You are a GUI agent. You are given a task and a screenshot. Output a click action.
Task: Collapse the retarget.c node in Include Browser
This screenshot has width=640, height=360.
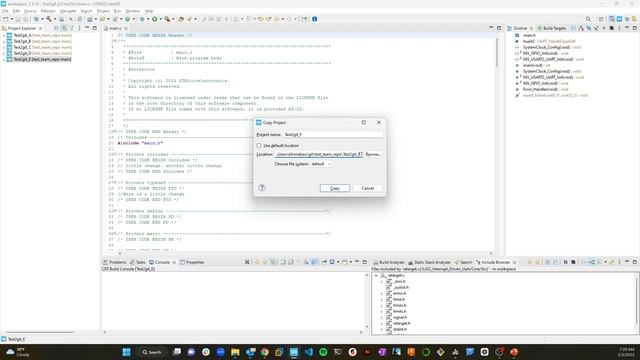point(376,276)
